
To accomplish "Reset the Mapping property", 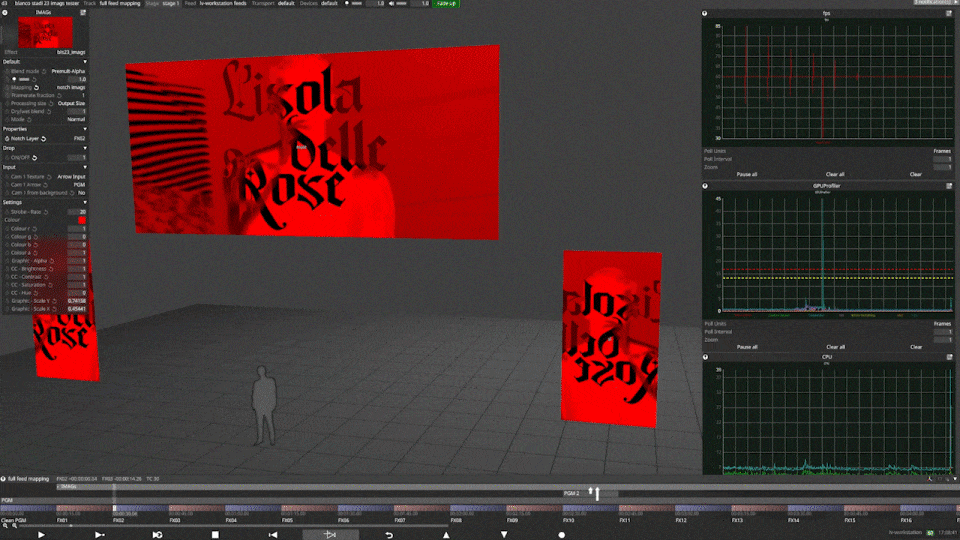I will 36,88.
